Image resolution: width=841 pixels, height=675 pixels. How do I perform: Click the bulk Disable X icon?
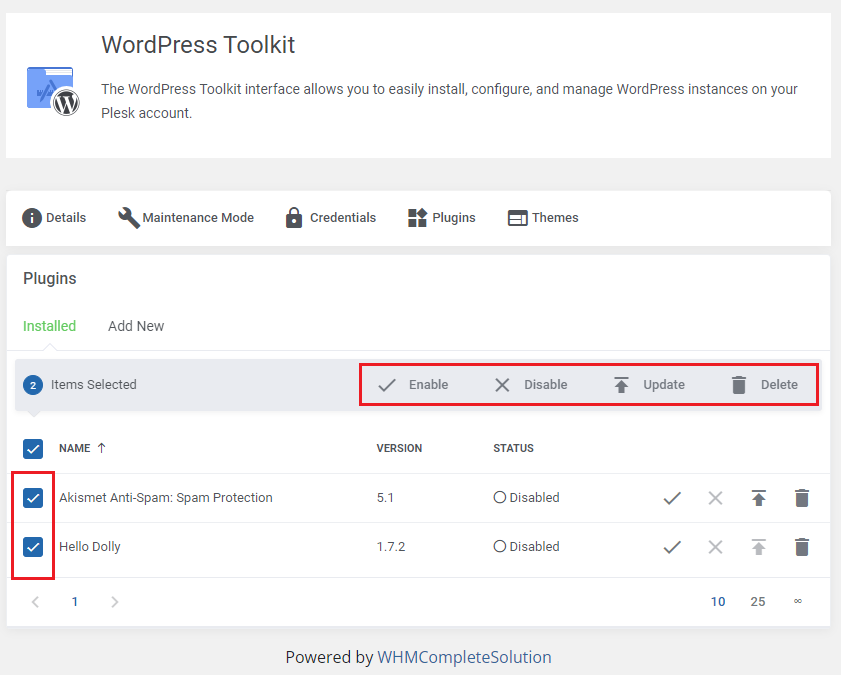pyautogui.click(x=502, y=385)
